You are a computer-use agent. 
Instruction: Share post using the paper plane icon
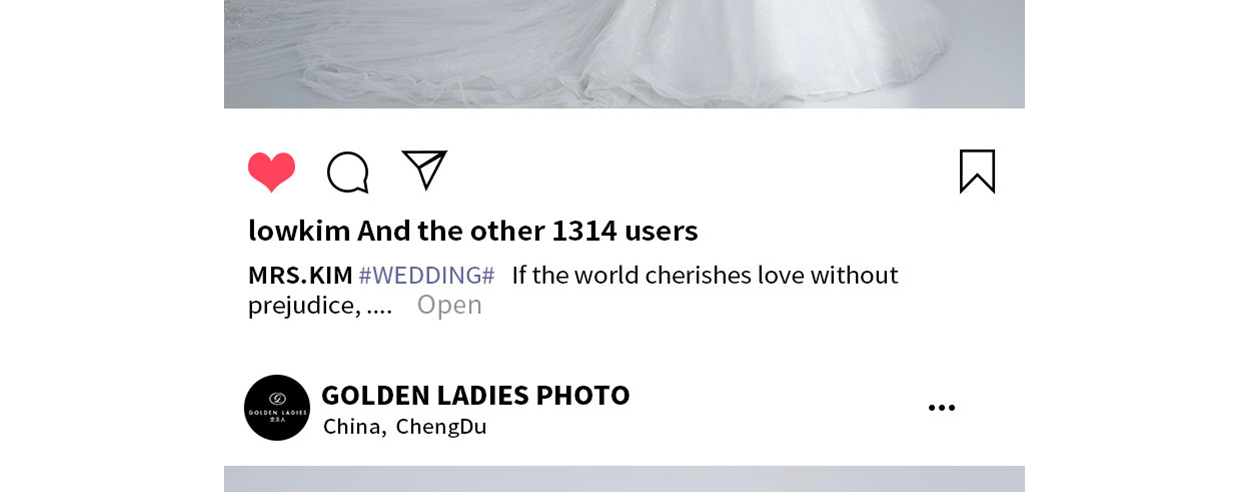424,170
